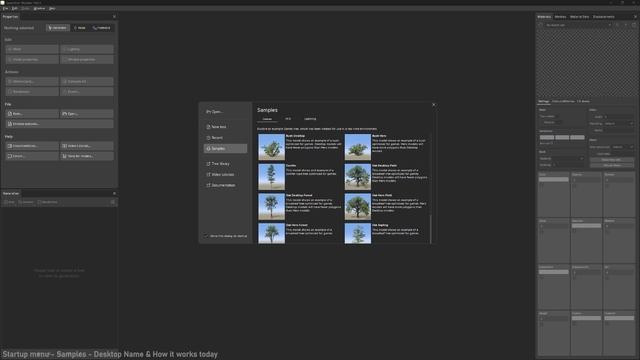Click the Generator mode button

point(58,28)
